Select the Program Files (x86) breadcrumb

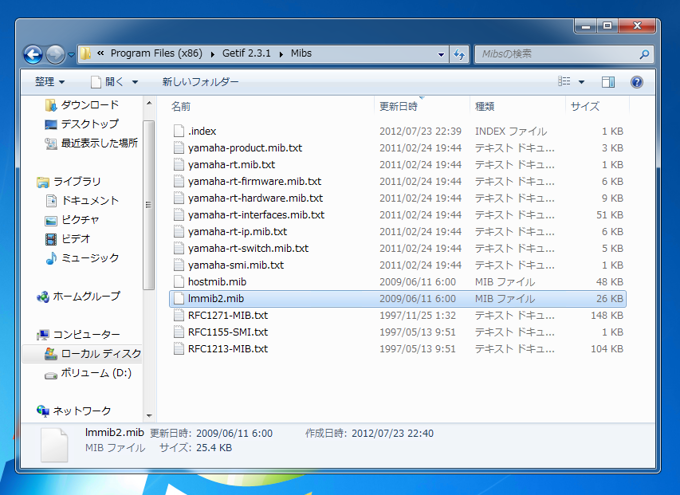(x=156, y=53)
